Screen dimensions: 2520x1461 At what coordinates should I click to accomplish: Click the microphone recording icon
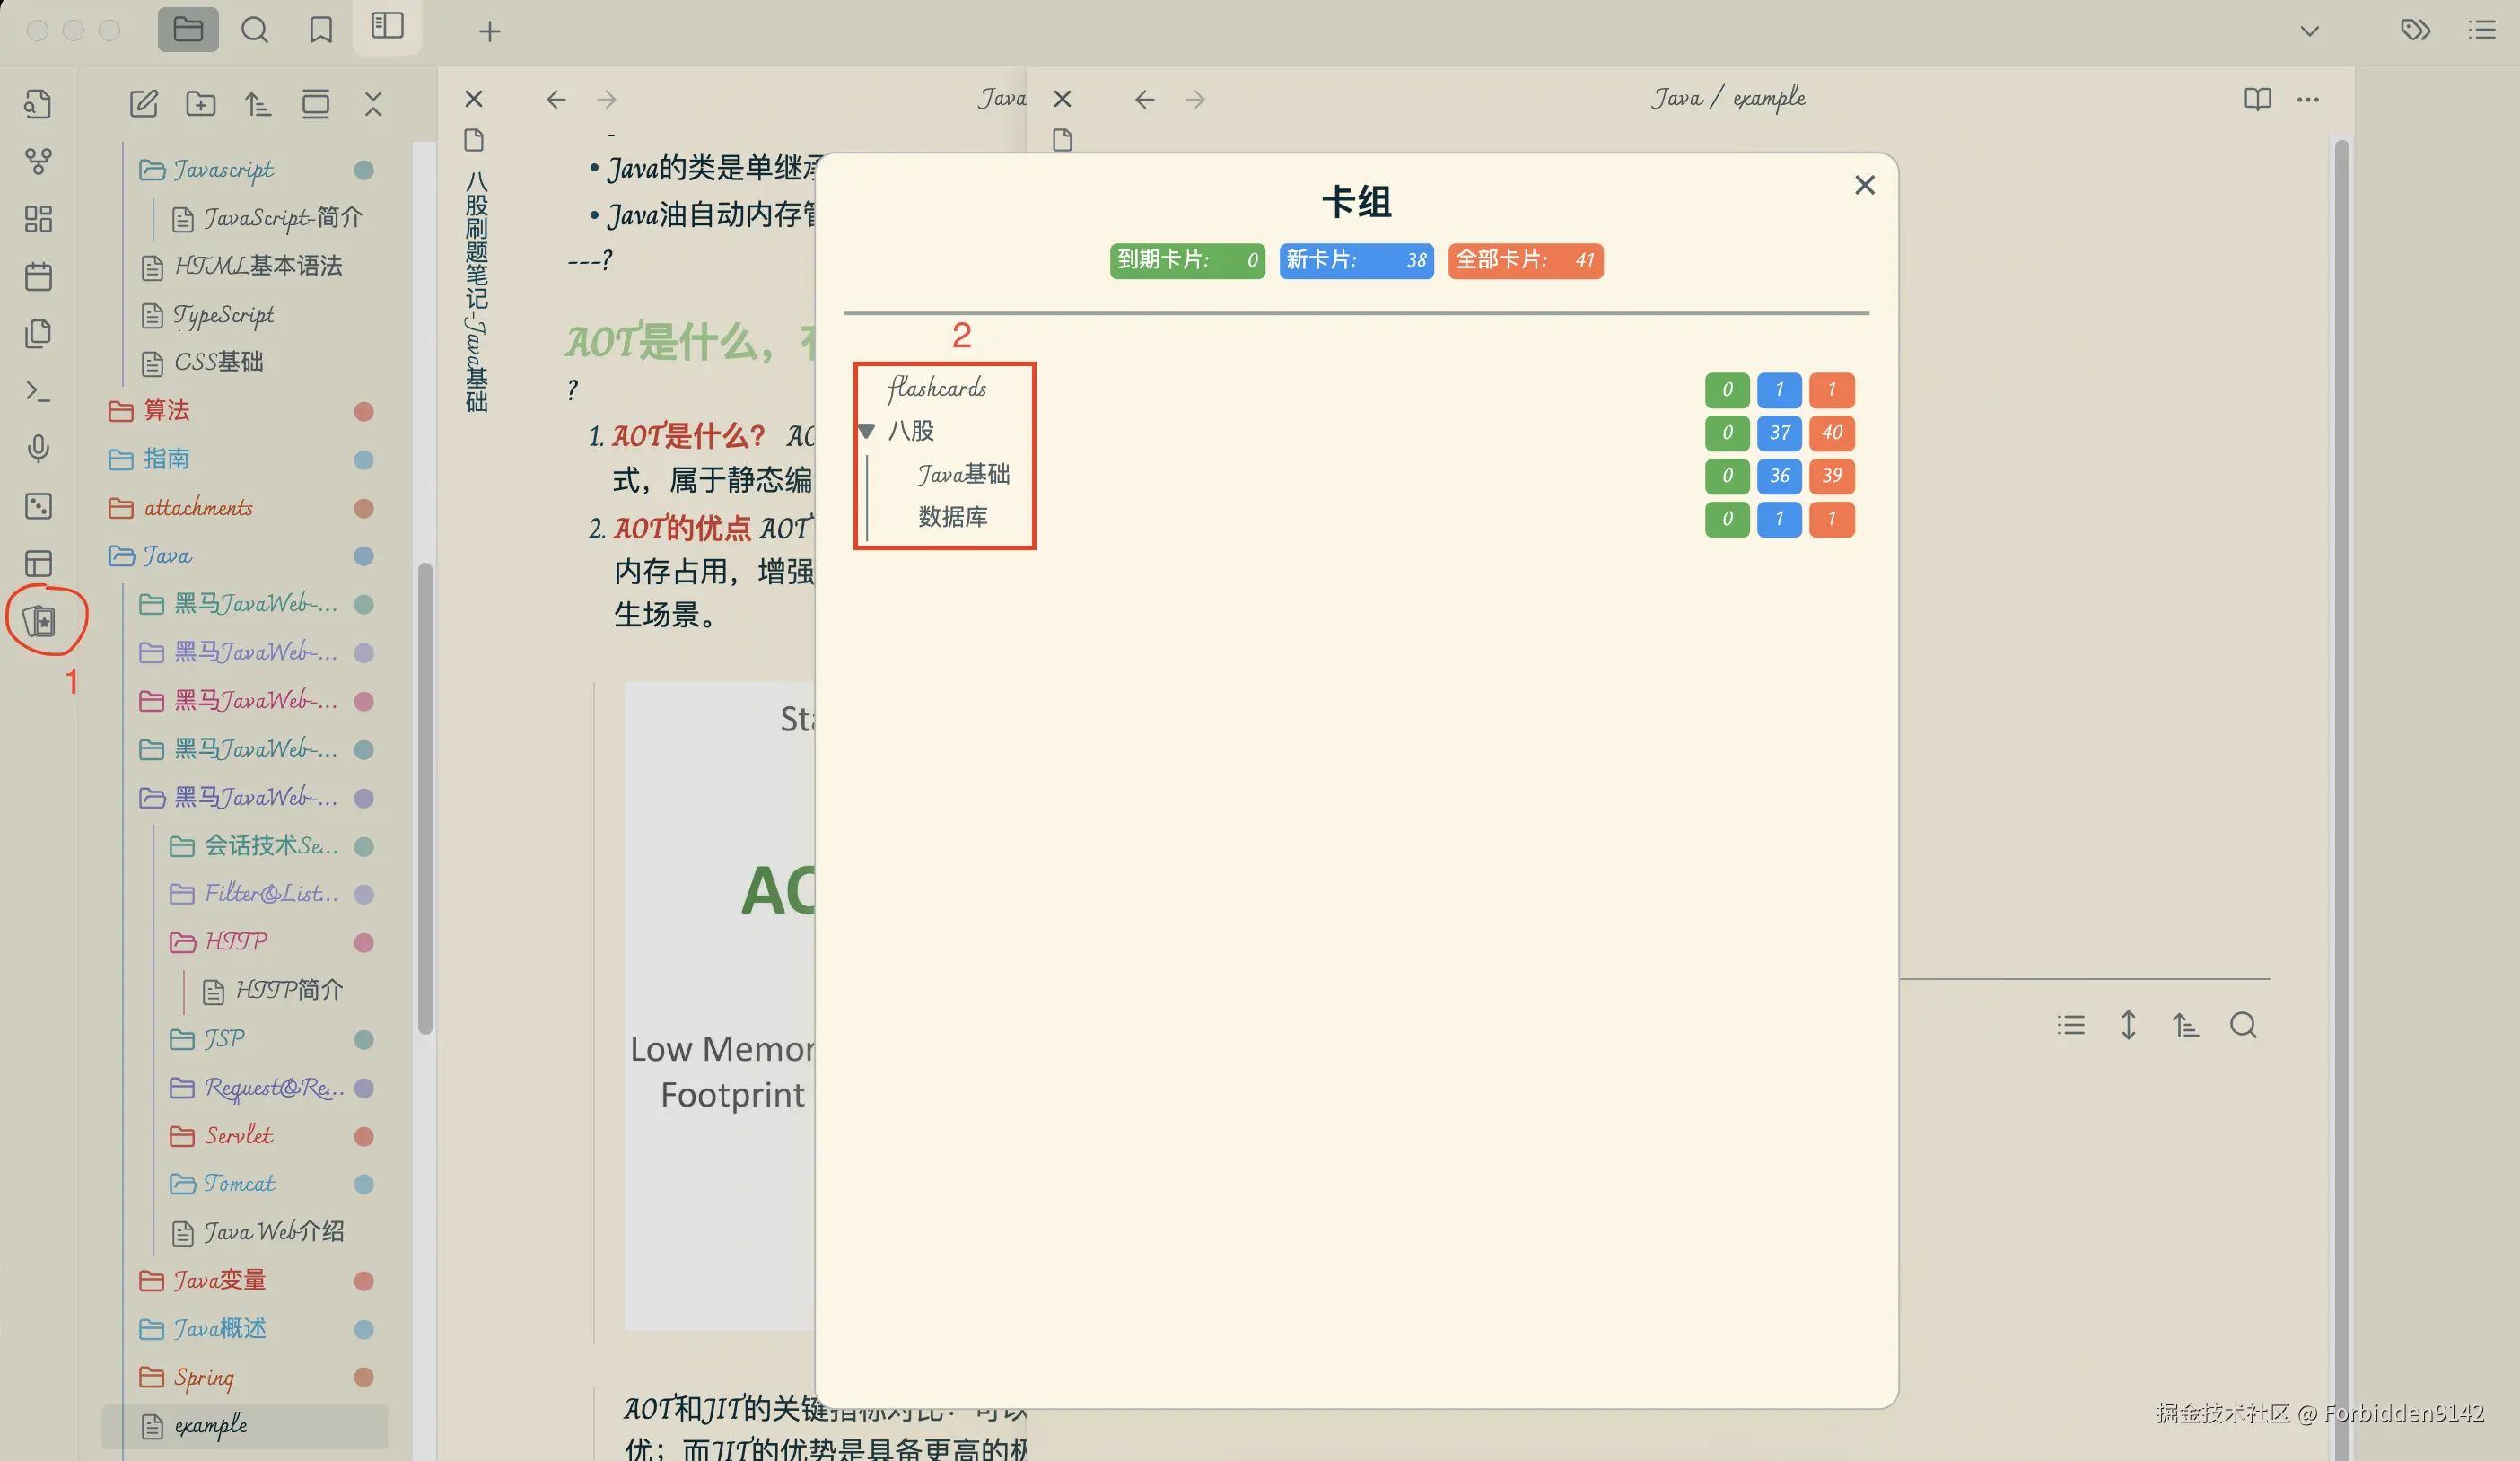(x=38, y=449)
